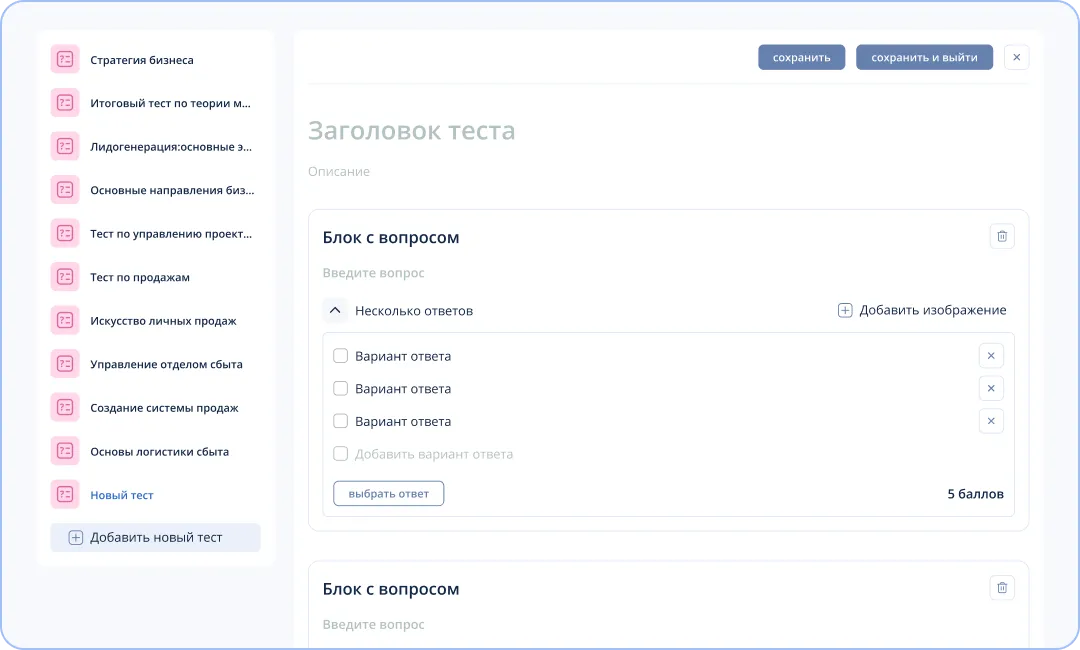Remove the third Вариант ответа with its X
The height and width of the screenshot is (650, 1080).
coord(991,421)
